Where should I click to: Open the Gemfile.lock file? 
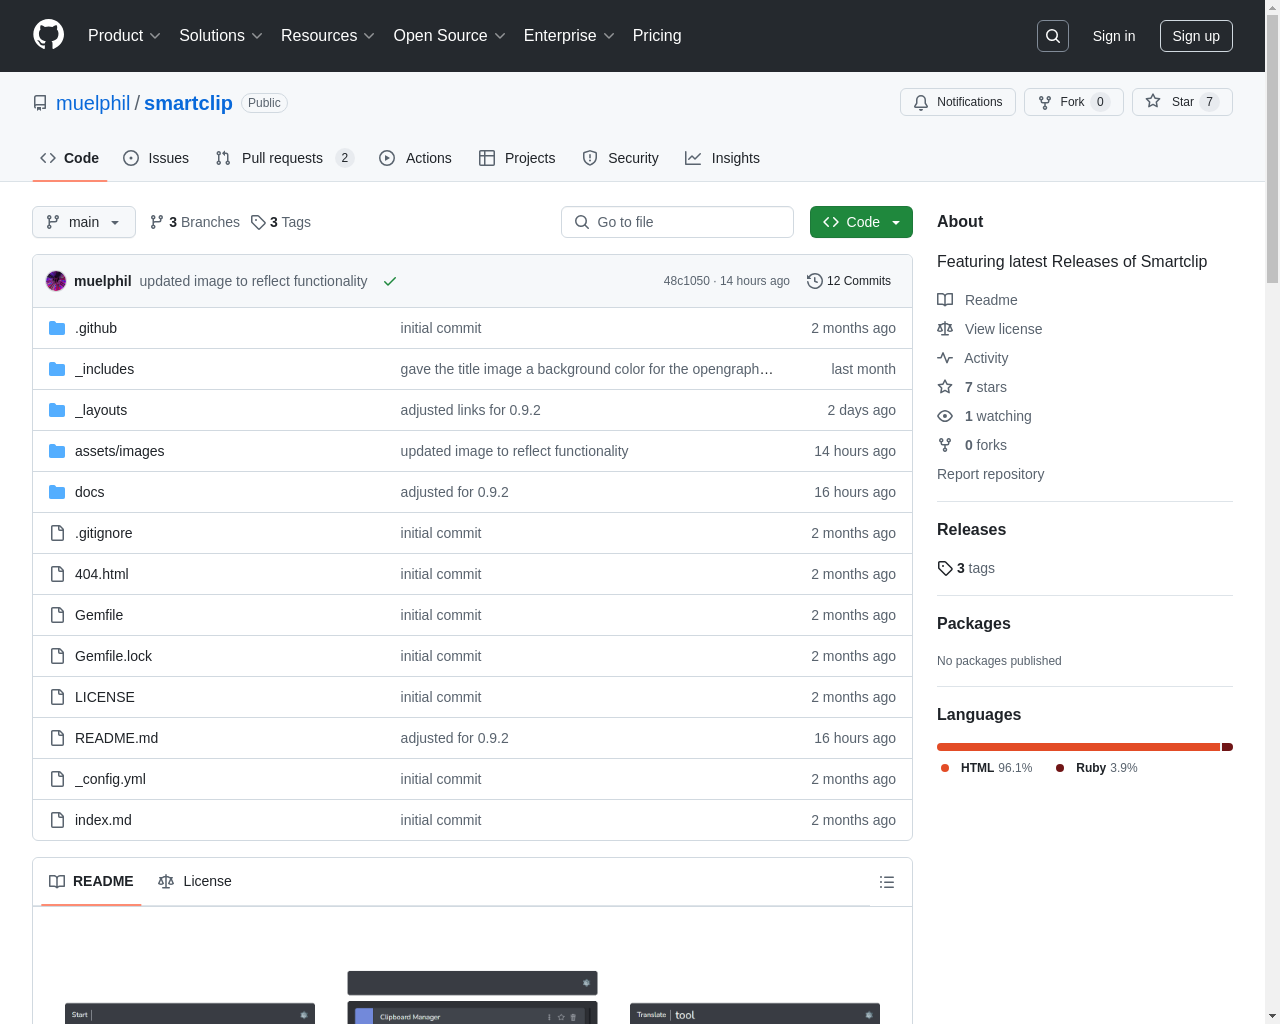[114, 656]
